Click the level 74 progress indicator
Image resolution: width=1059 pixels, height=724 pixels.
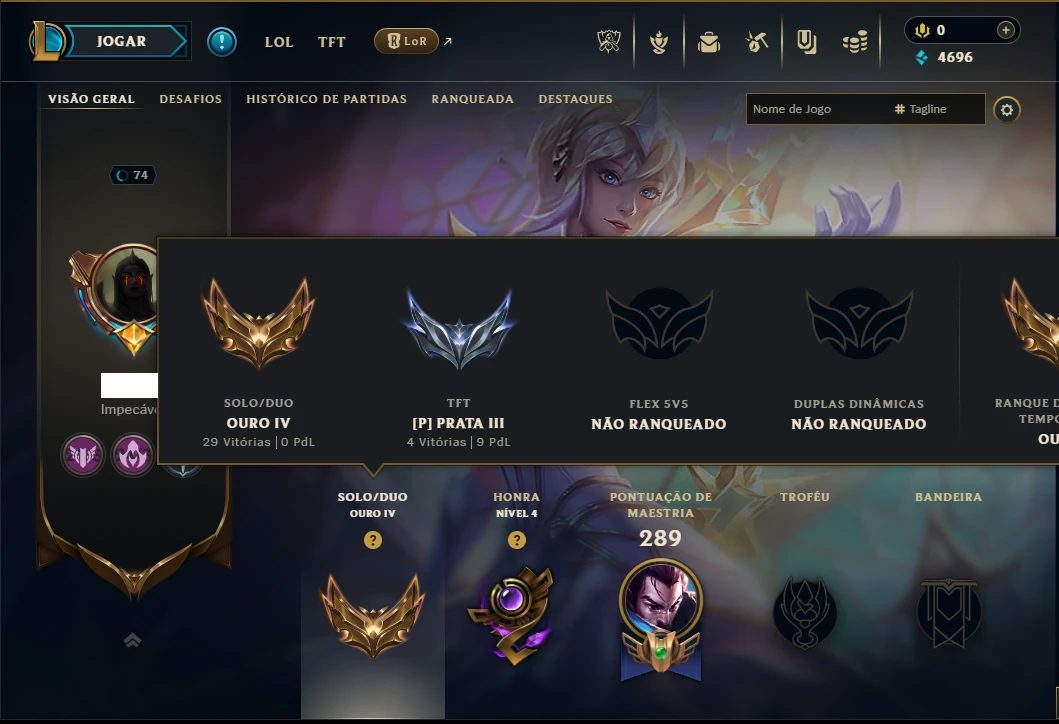point(133,175)
